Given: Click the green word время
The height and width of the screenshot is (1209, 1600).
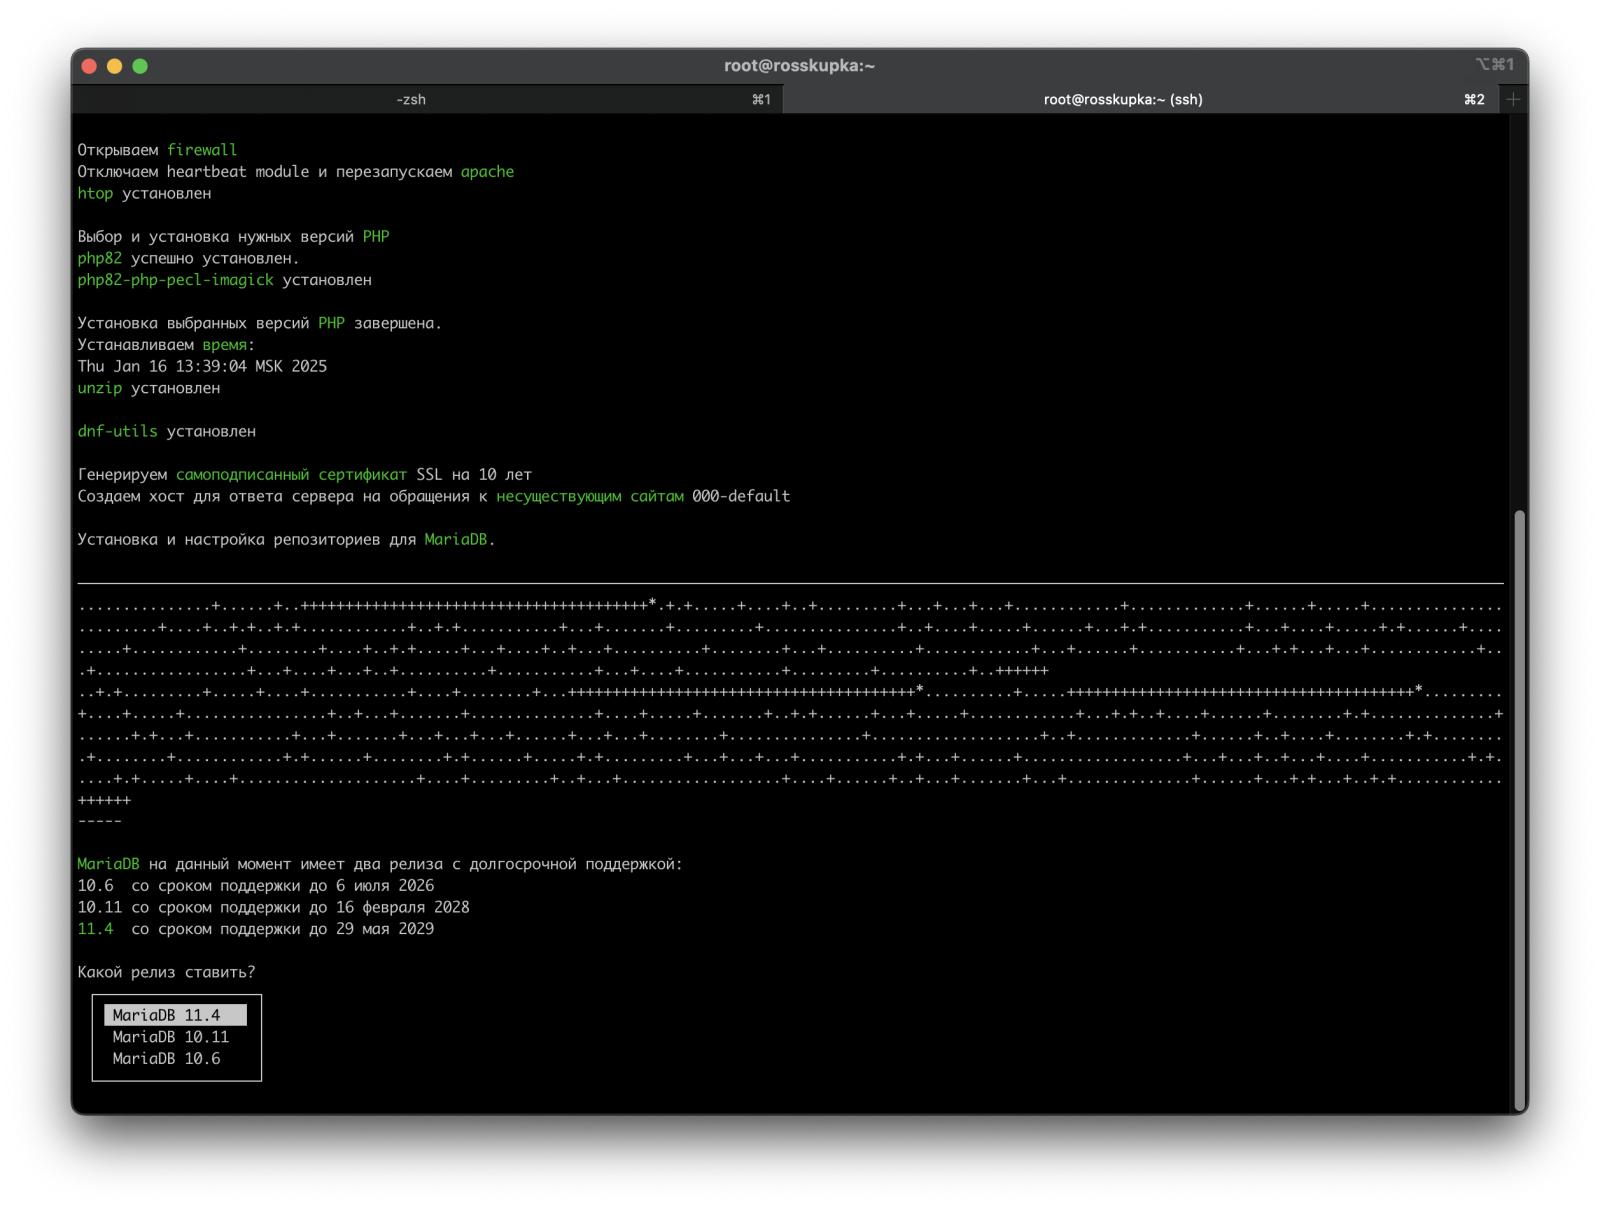Looking at the screenshot, I should pos(224,346).
